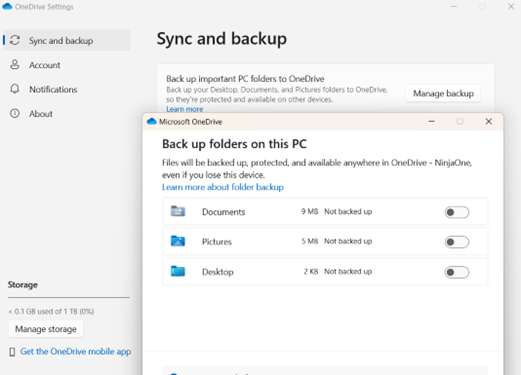Click the Not backed up status for Pictures
The image size is (521, 375).
(x=348, y=241)
